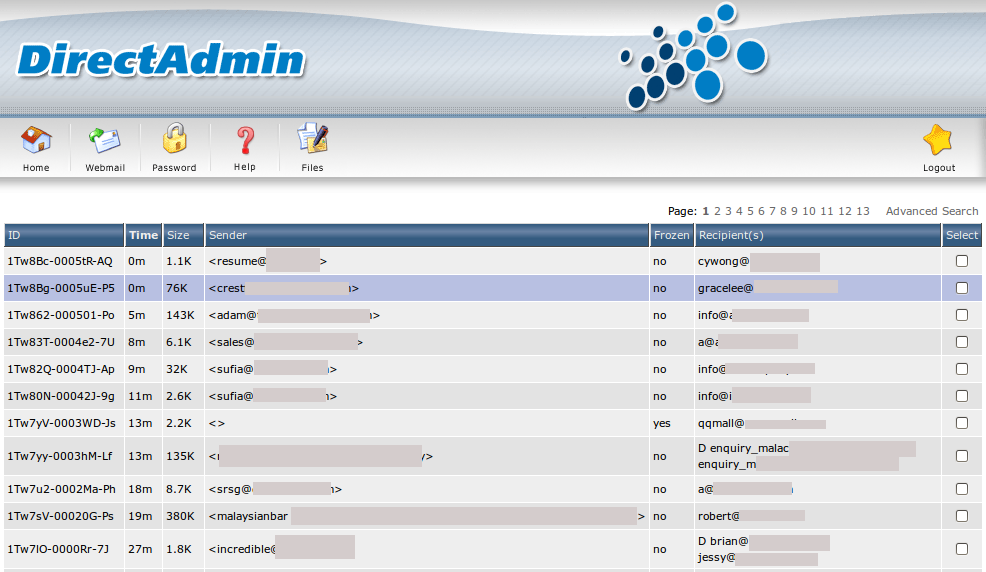Screen dimensions: 986x572
Task: Open message ID 1Tw862-000501-Po
Action: (61, 315)
